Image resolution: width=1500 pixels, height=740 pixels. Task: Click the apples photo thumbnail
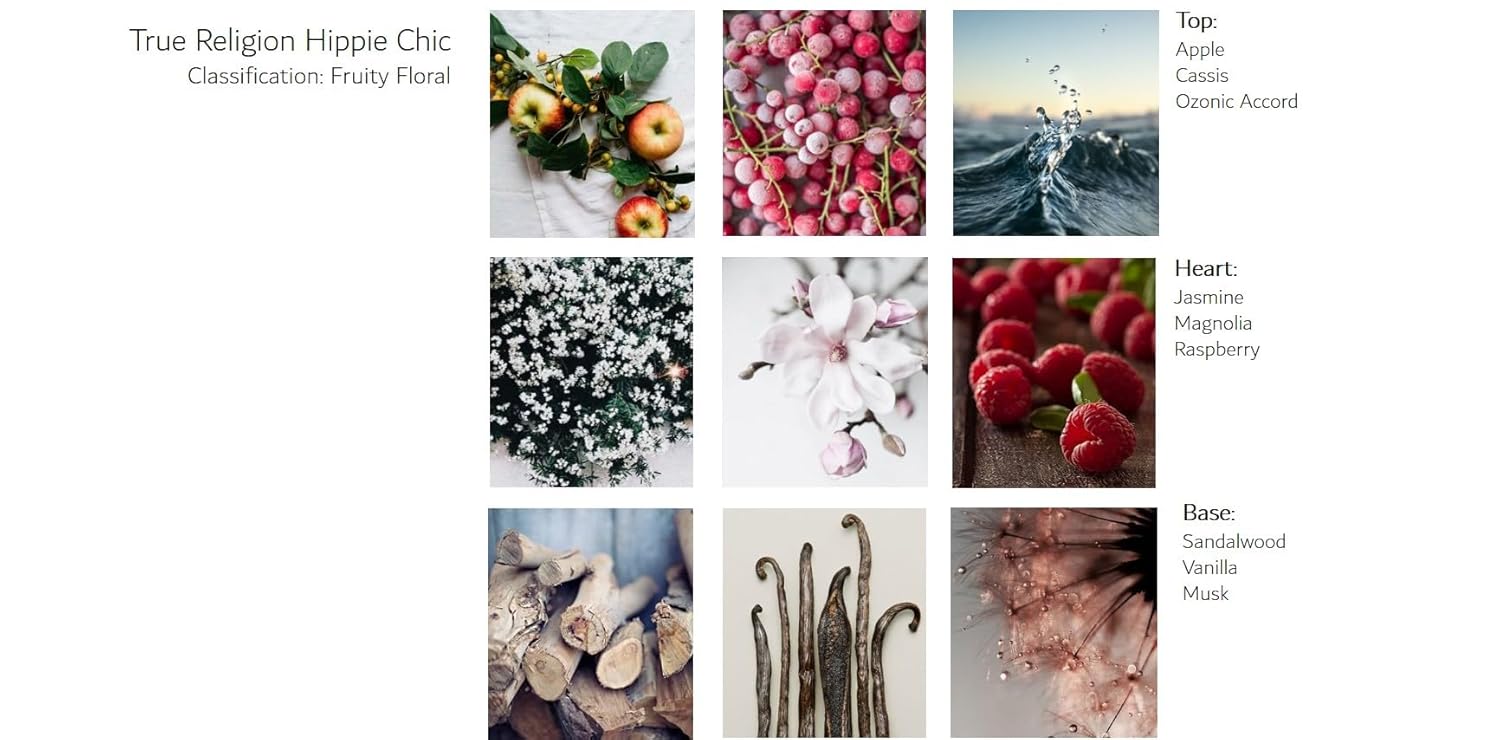[592, 124]
